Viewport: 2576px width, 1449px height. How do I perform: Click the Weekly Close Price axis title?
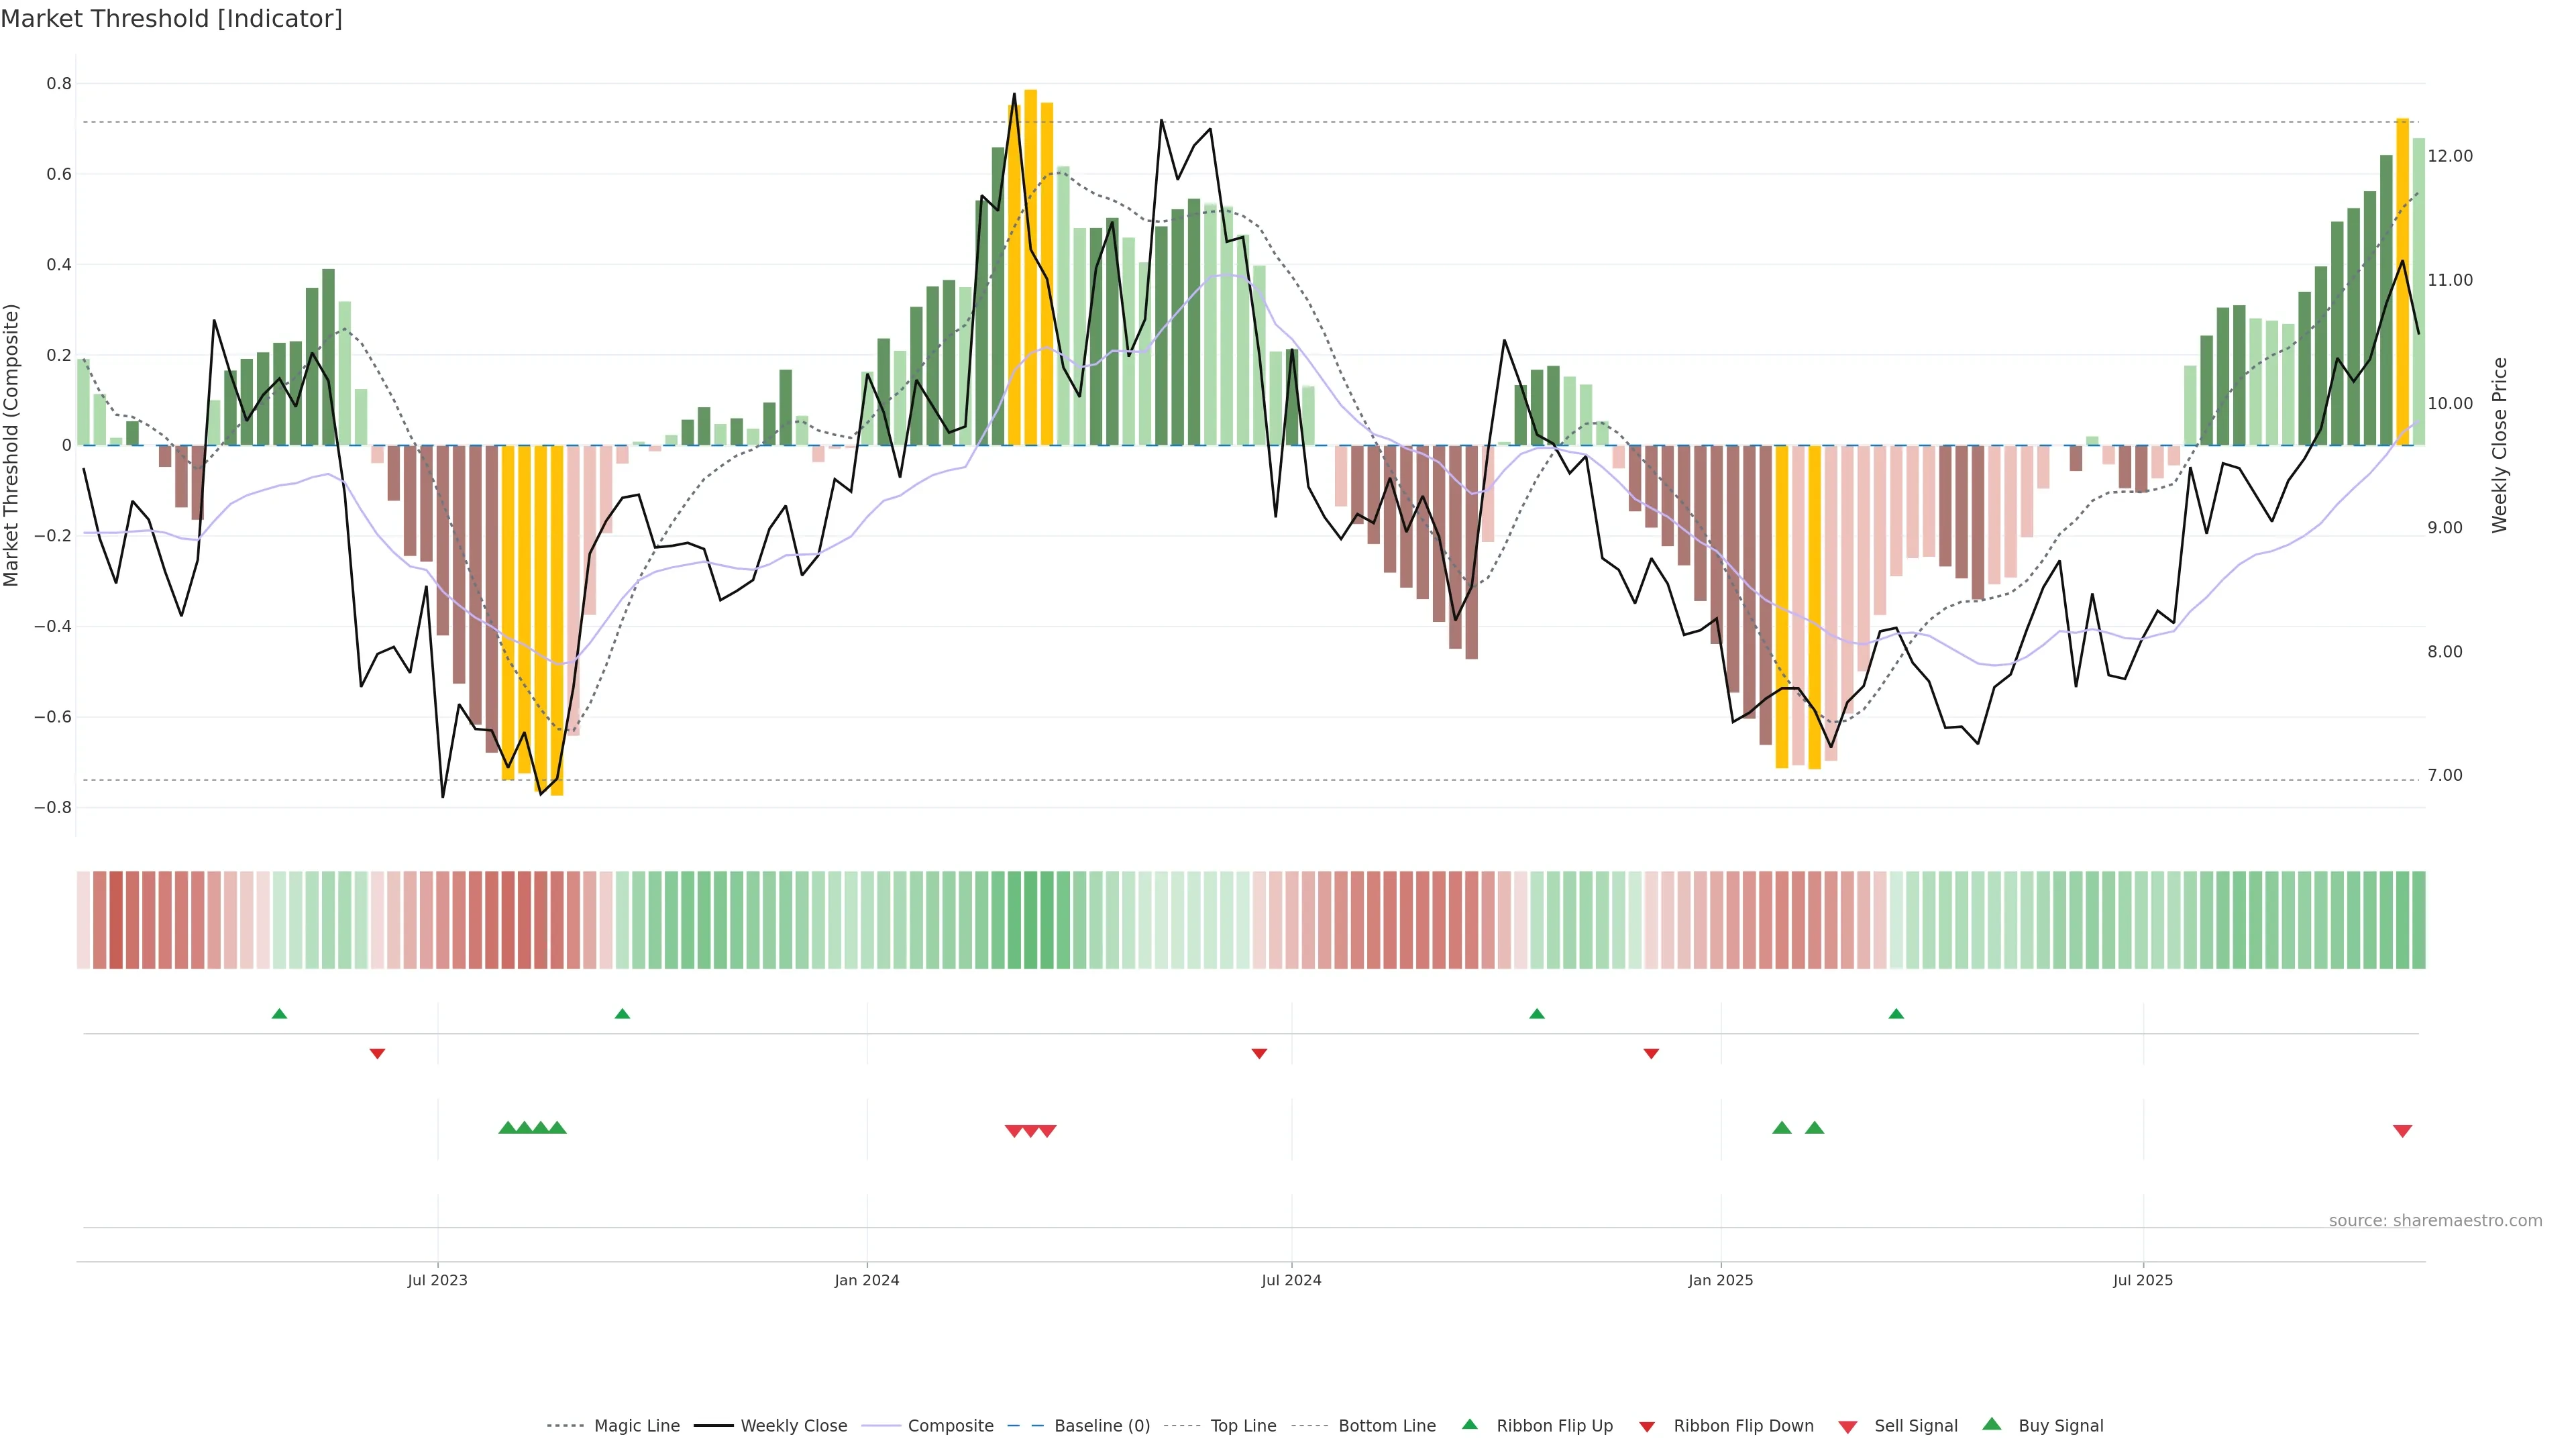[x=2500, y=445]
